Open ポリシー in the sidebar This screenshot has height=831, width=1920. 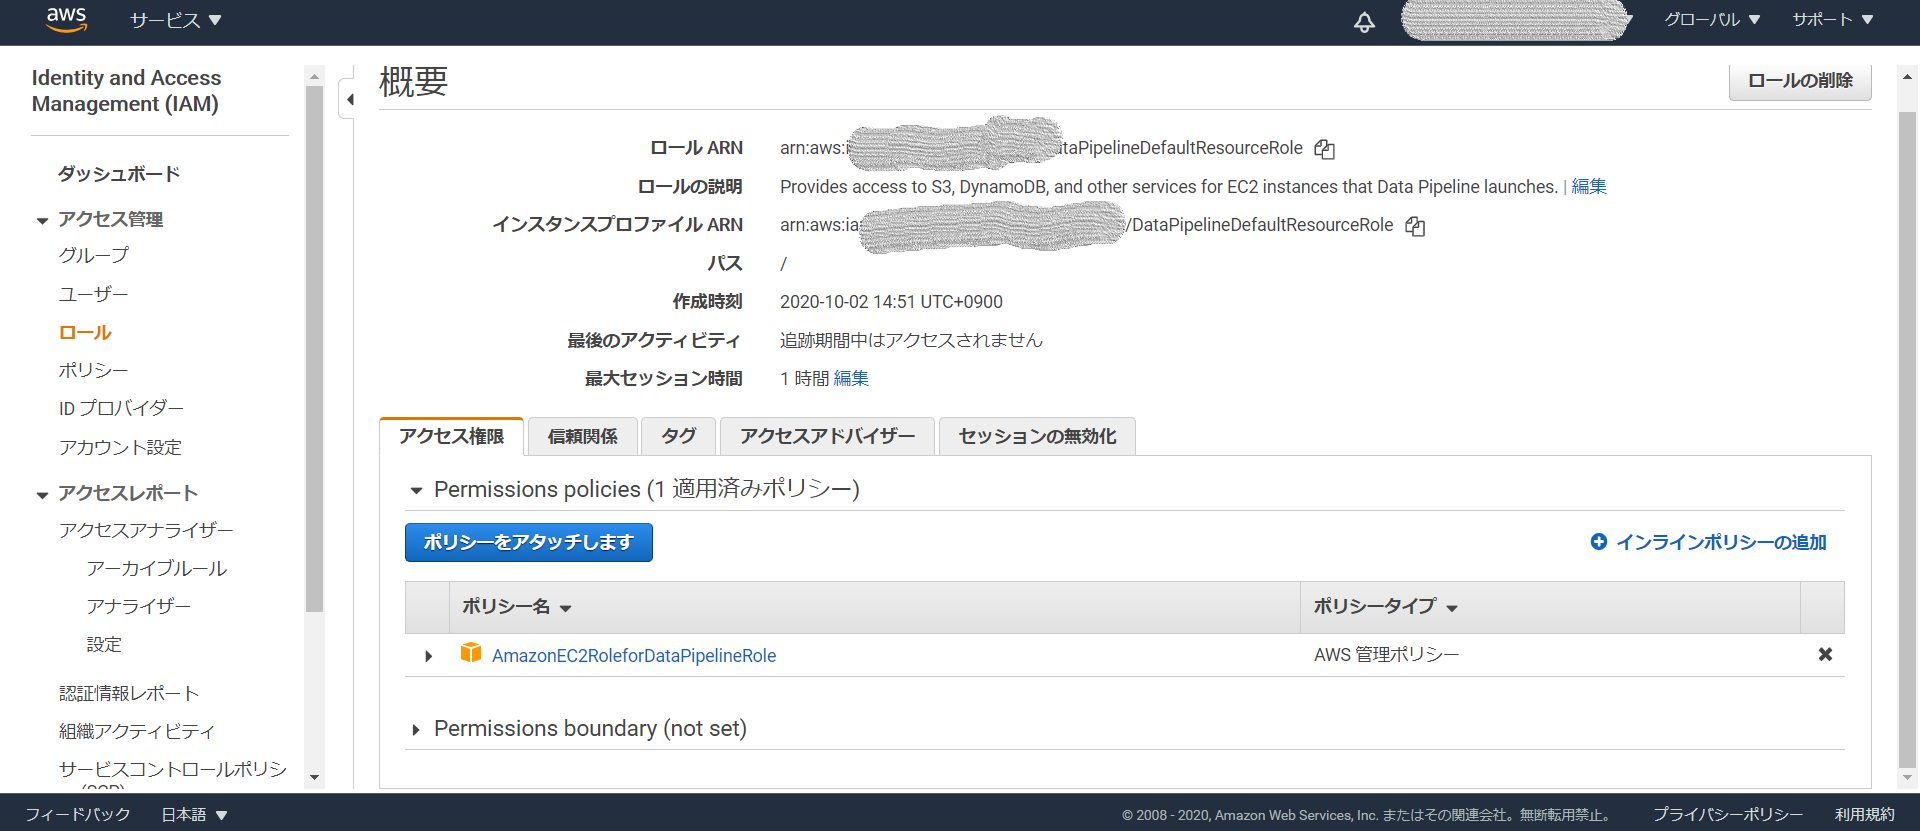click(94, 370)
